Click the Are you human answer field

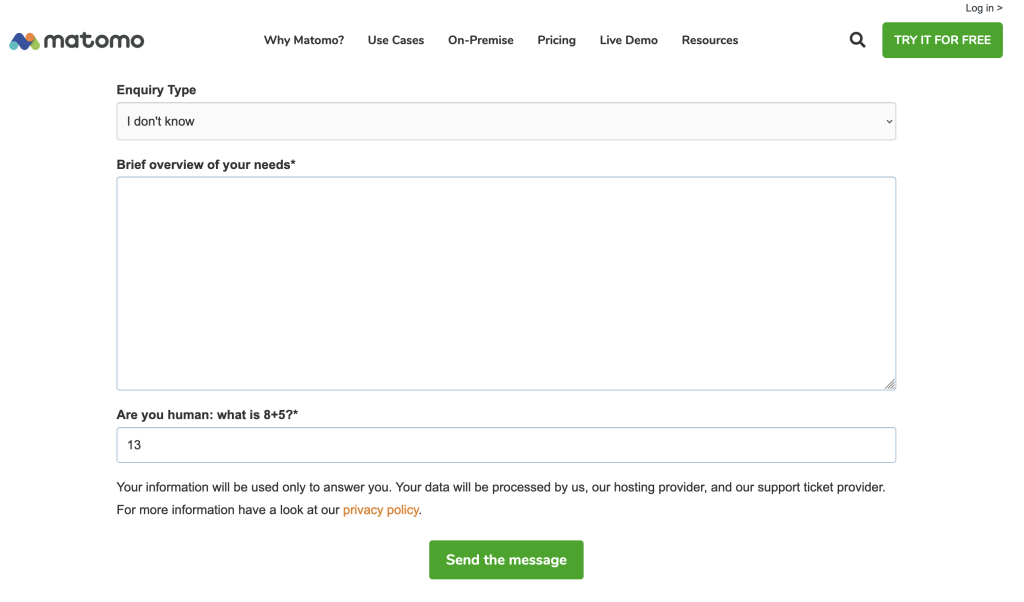pyautogui.click(x=506, y=445)
